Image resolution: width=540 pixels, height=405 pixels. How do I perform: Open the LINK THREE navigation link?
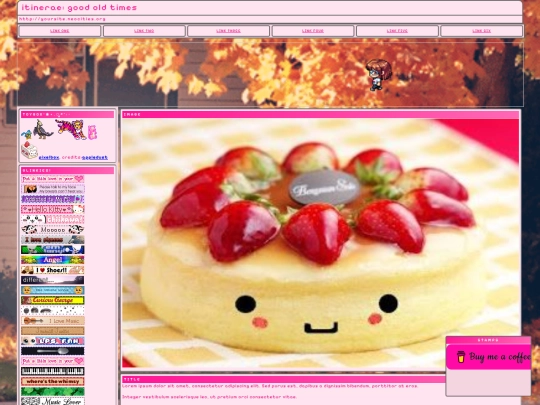[228, 31]
